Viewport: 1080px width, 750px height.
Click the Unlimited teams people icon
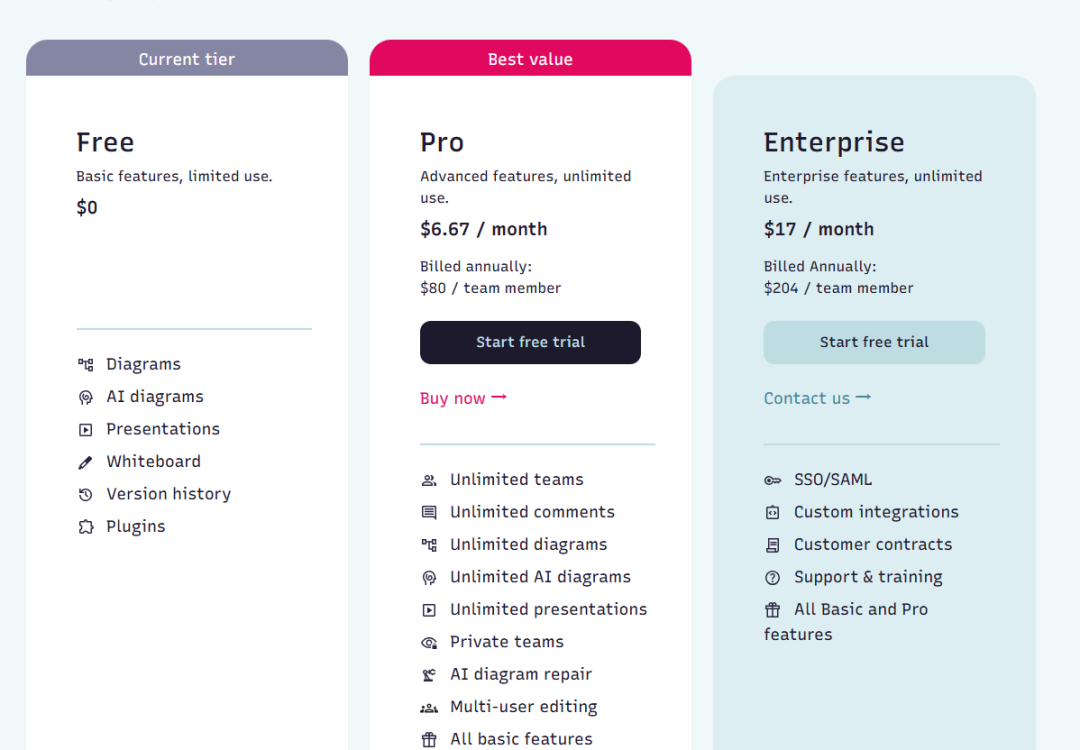pos(429,480)
